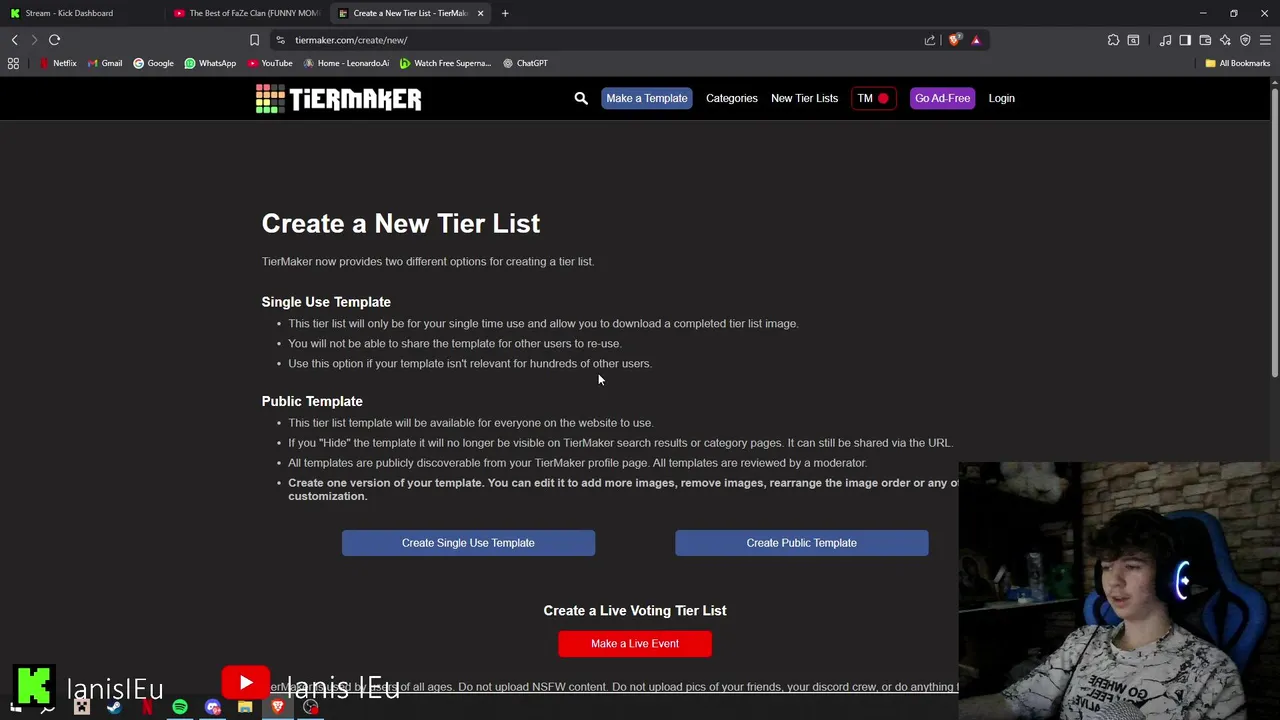Open the ChatGPT bookmark

coord(525,63)
